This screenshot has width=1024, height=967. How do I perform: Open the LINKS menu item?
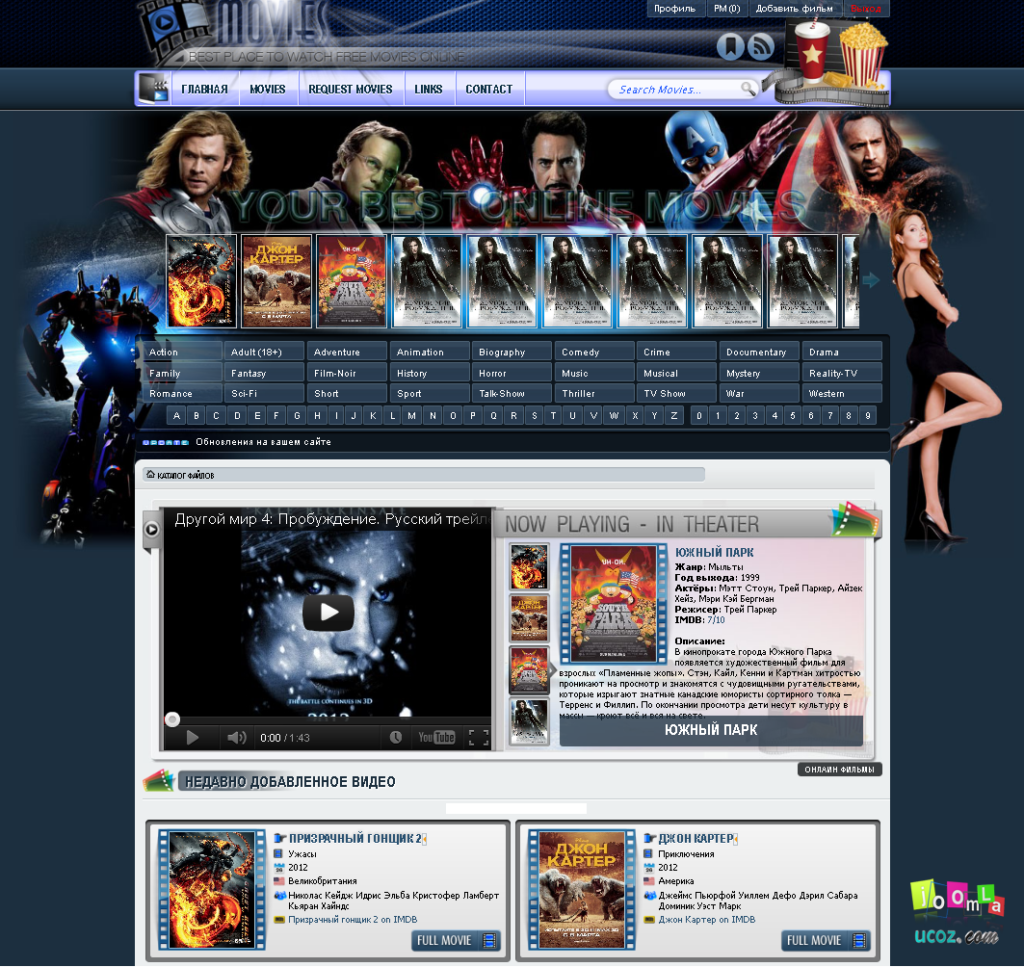(x=428, y=89)
